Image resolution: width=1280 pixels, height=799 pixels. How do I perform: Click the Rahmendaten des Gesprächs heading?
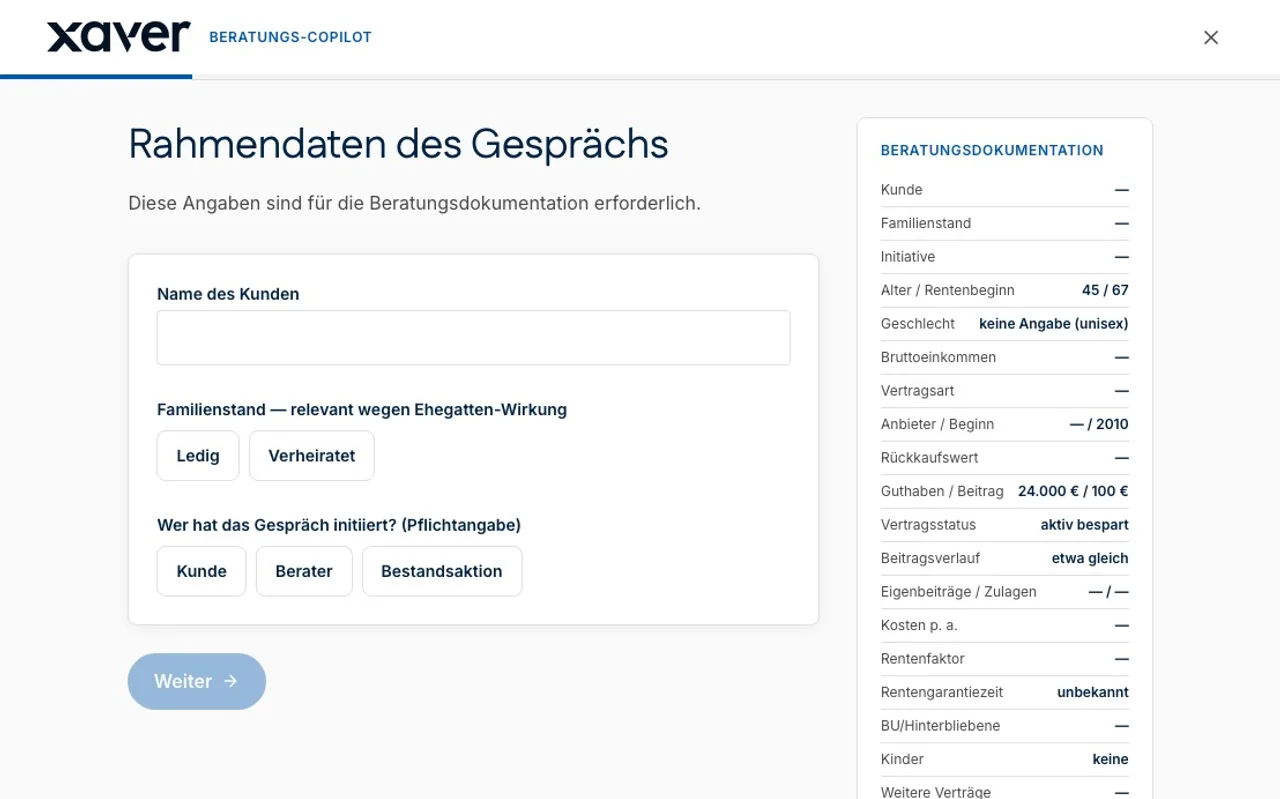coord(398,143)
